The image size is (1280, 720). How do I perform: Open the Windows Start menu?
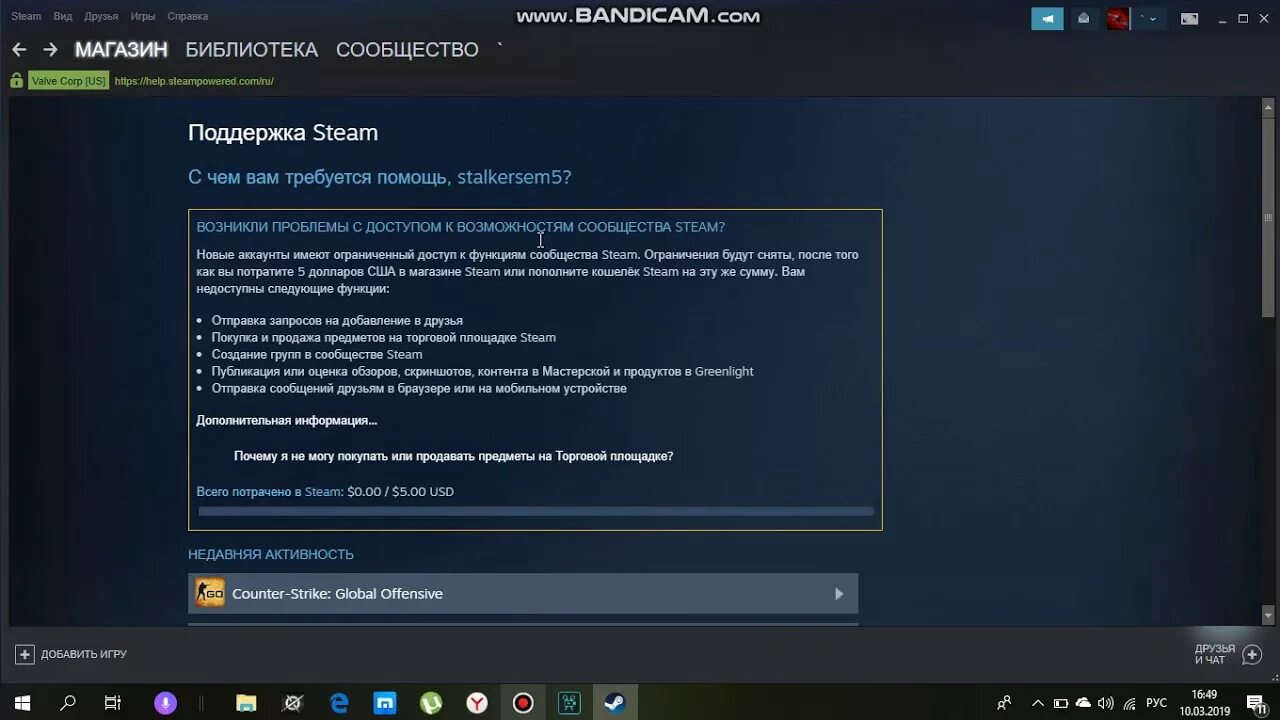click(x=22, y=703)
